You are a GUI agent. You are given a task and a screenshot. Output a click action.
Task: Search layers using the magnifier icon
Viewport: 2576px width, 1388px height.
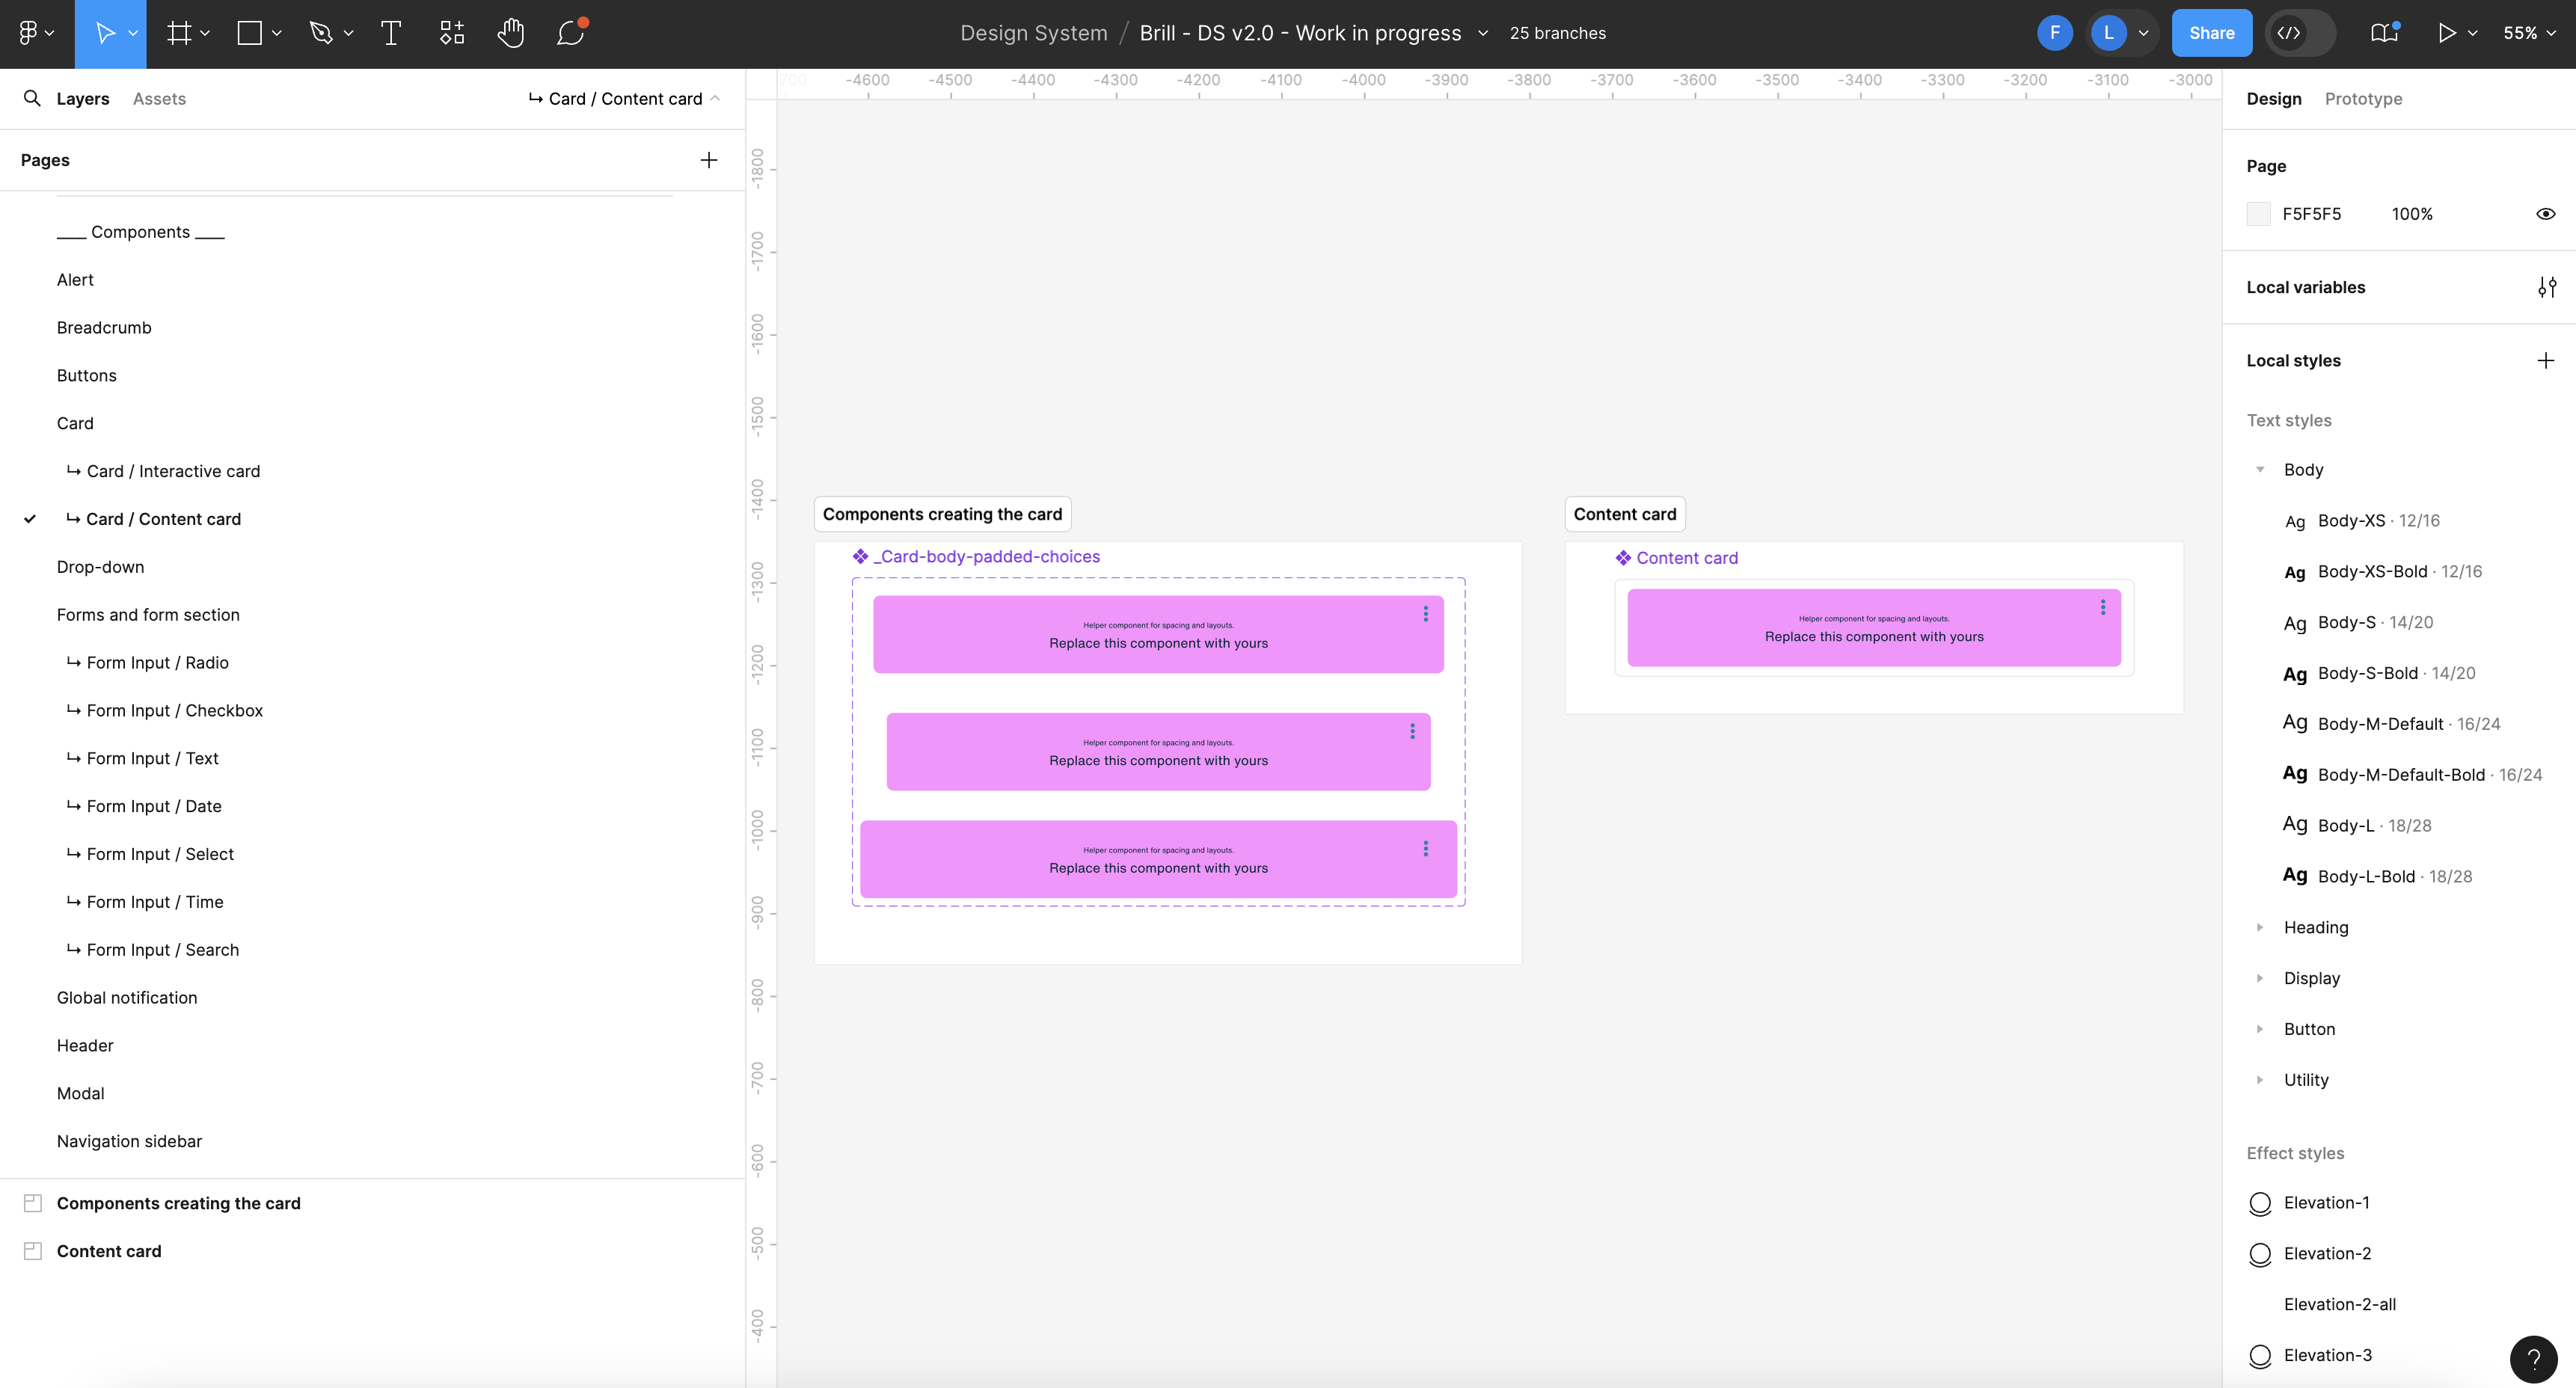[31, 98]
